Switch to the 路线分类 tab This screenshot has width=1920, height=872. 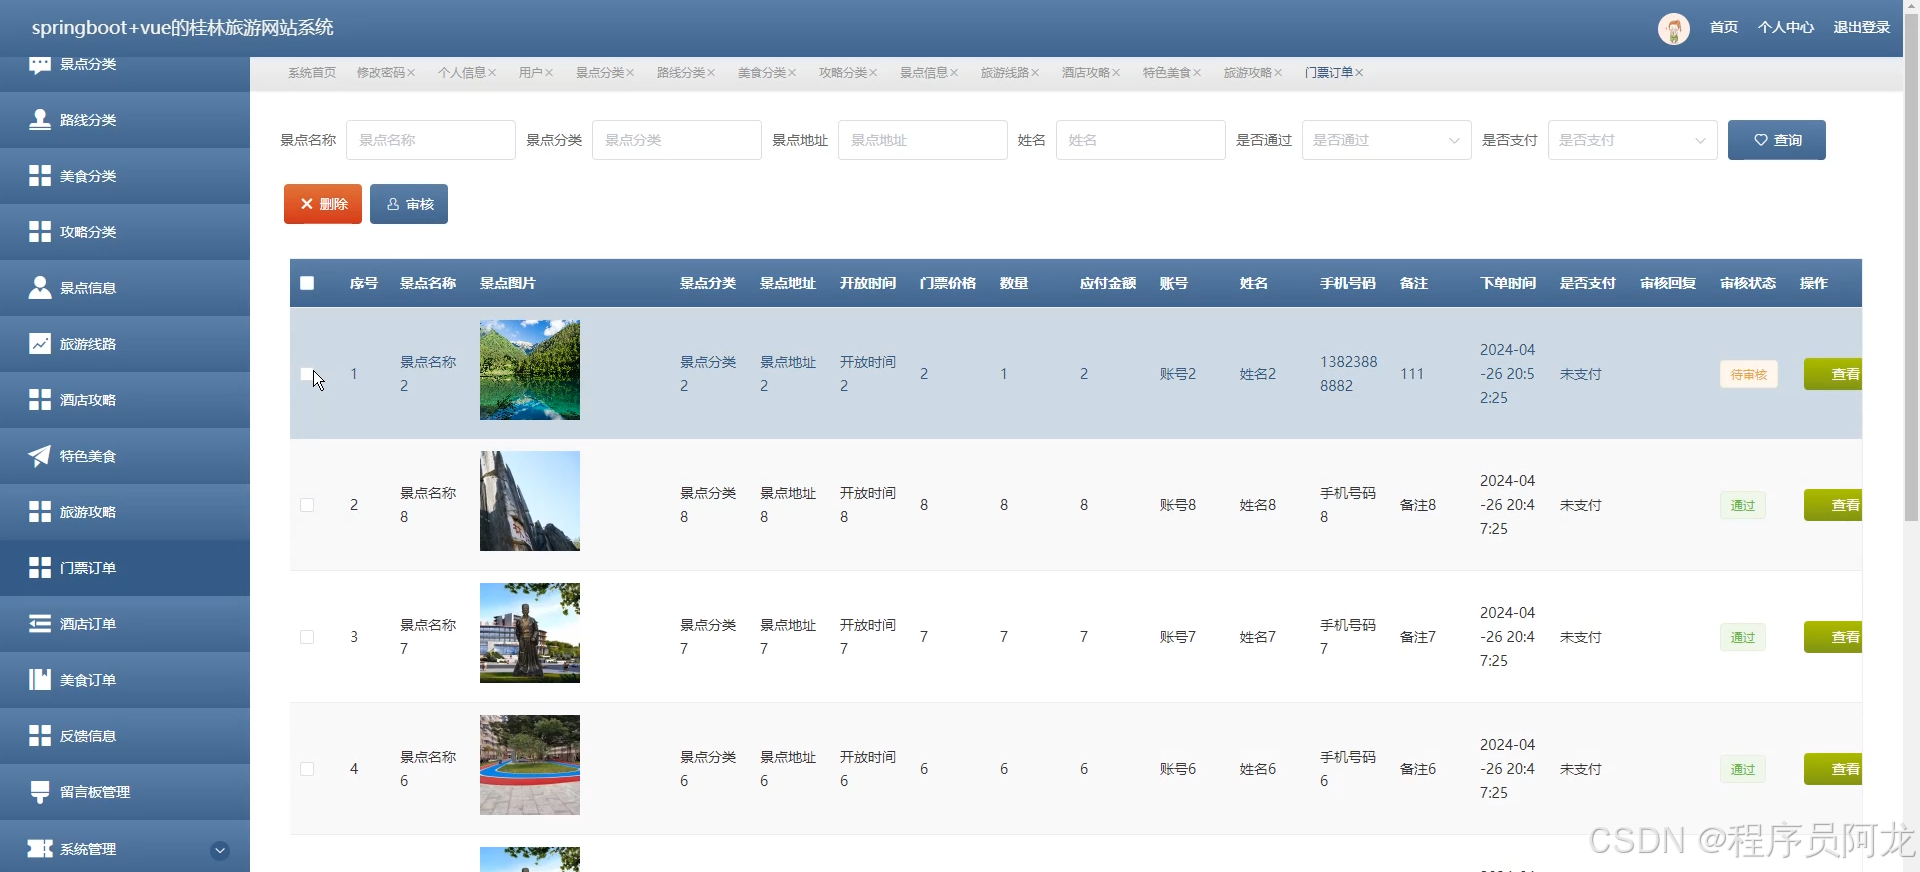coord(681,73)
